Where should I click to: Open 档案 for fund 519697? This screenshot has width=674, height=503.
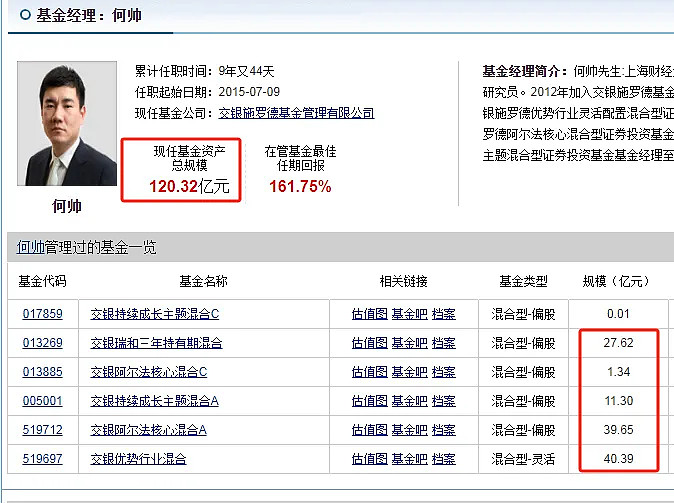pos(444,459)
